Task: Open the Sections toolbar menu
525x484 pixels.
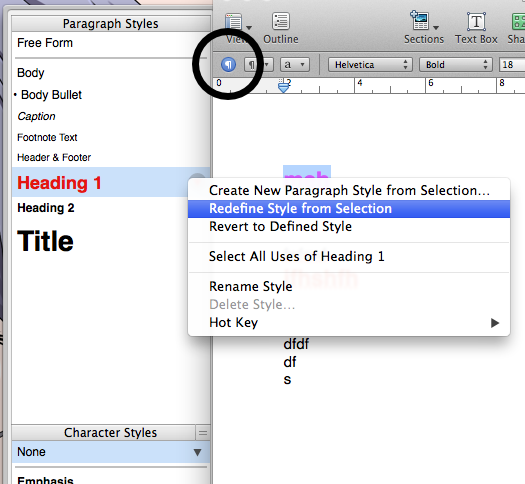Action: [424, 28]
